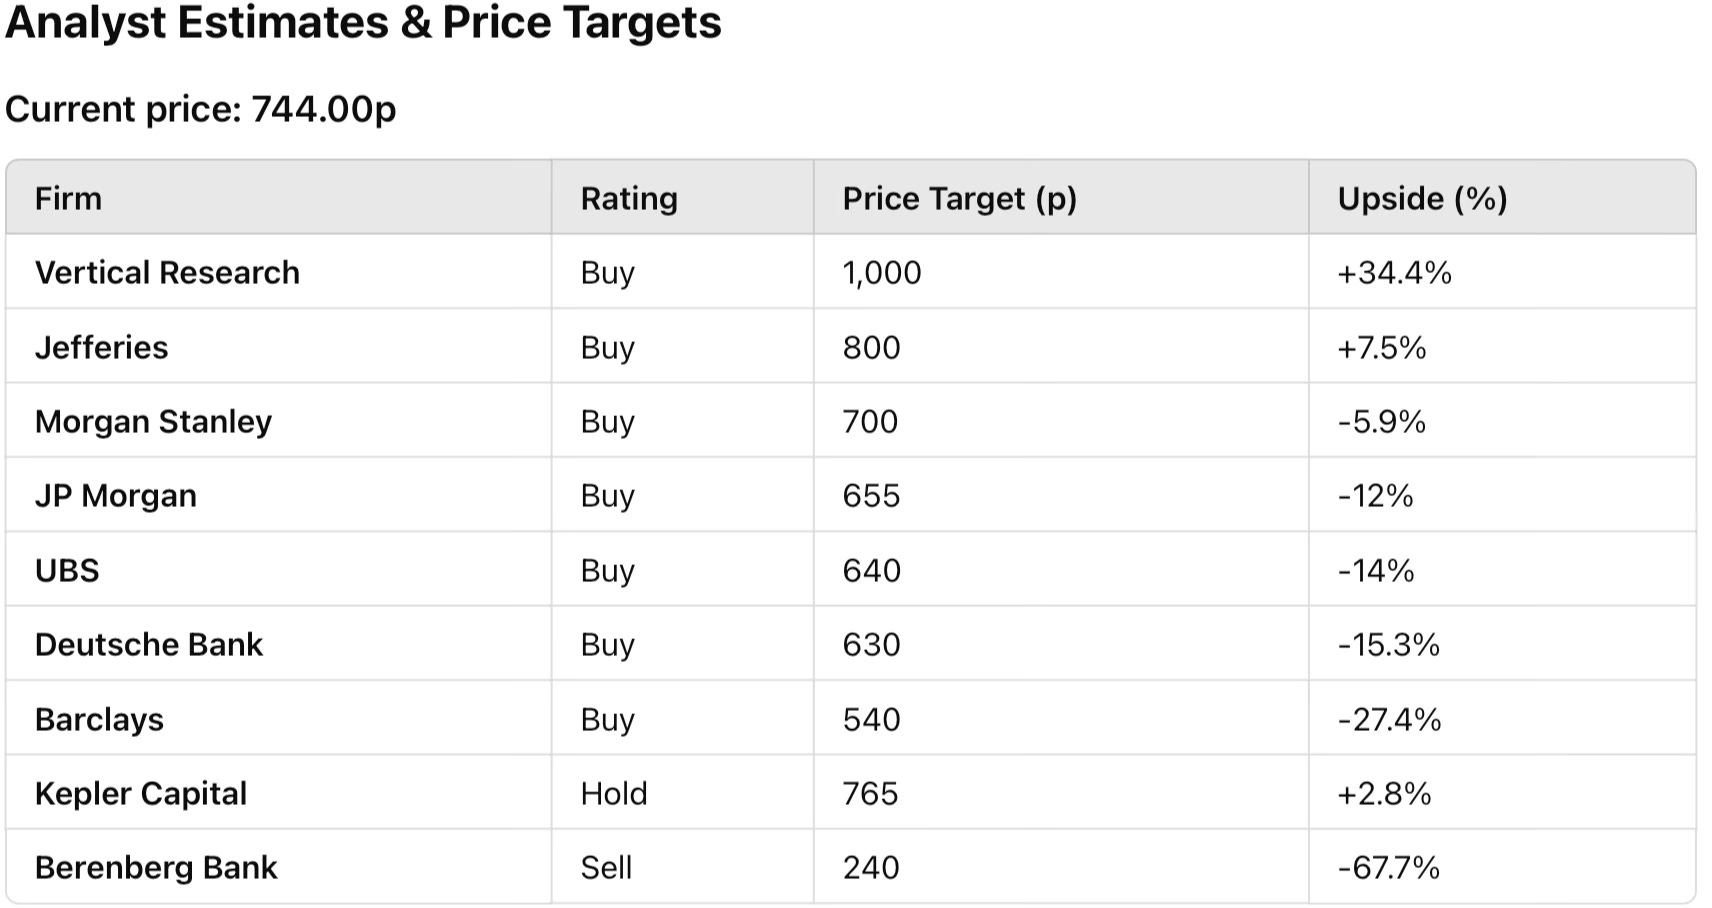
Task: Click the Firm column header
Action: [68, 198]
